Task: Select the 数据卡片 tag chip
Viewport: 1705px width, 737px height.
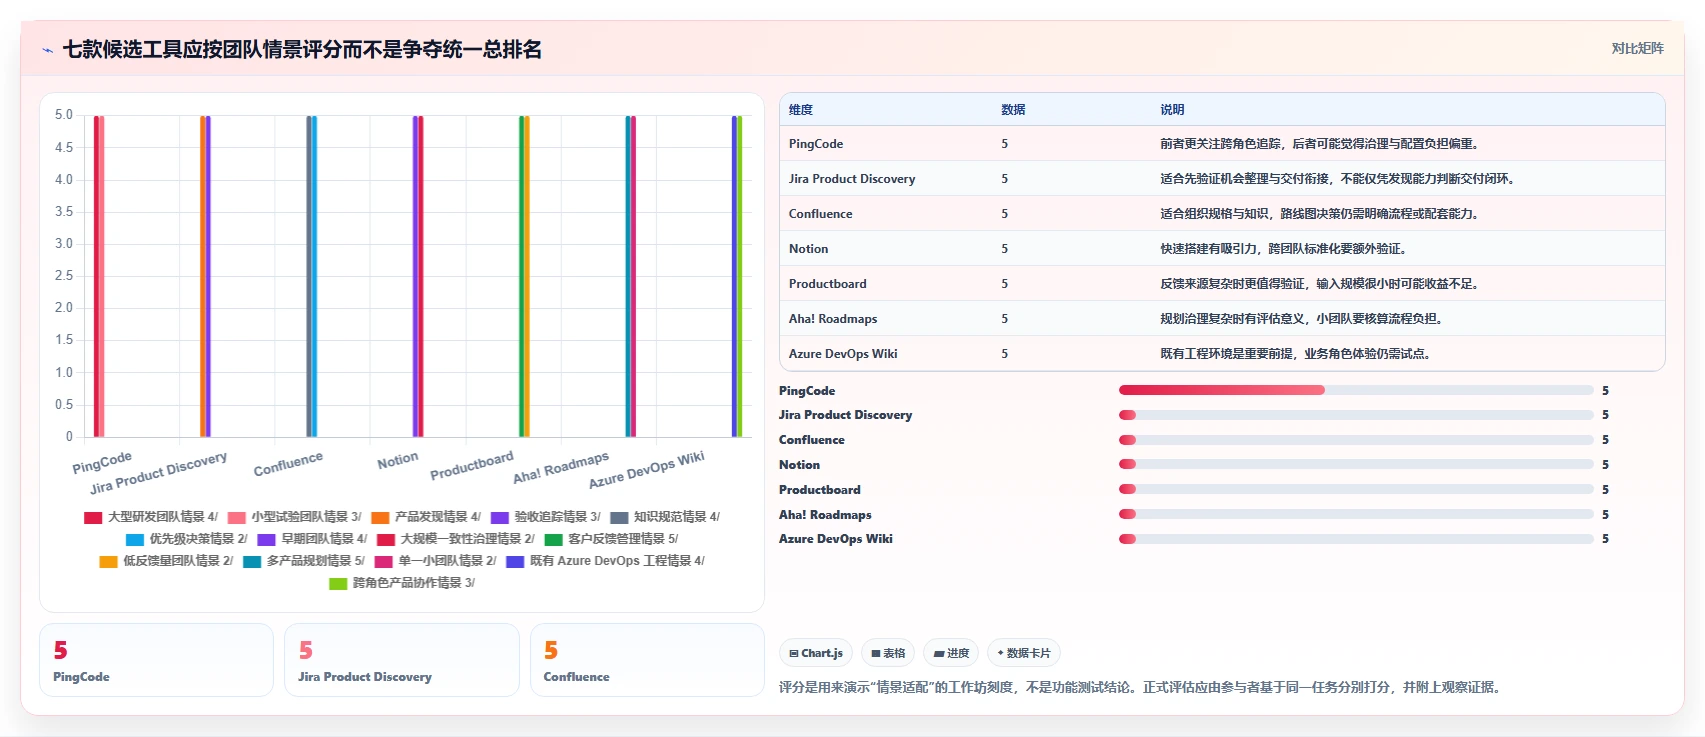Action: click(x=1024, y=653)
